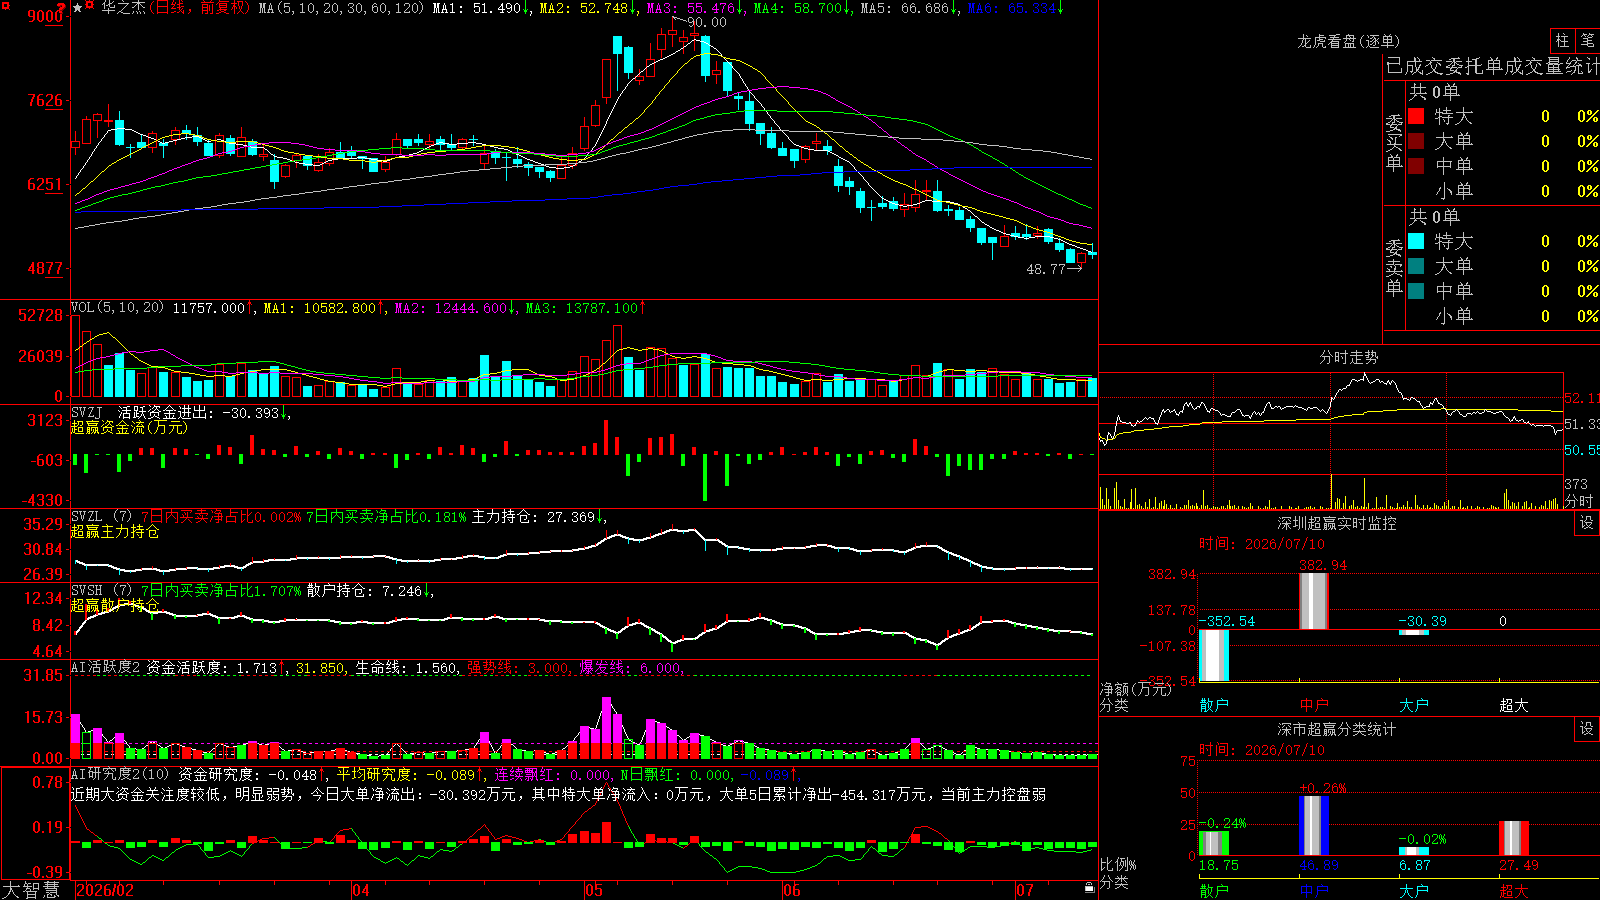The height and width of the screenshot is (900, 1600).
Task: Click the SVZJ 活跃资金进出 indicator title
Action: [x=142, y=413]
